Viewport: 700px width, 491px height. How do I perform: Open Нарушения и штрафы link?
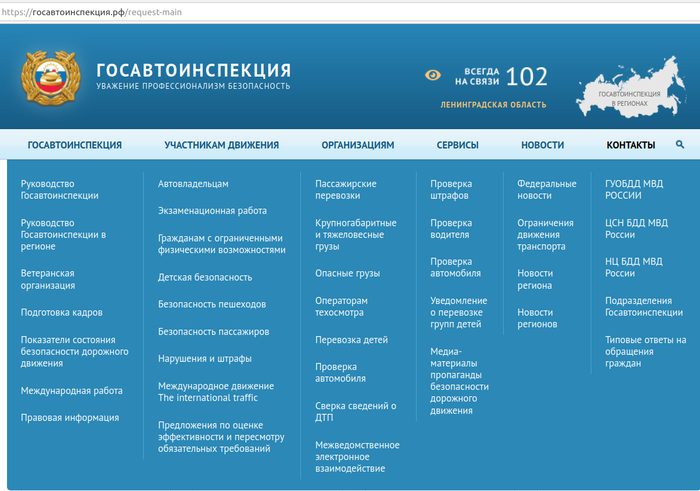coord(205,358)
